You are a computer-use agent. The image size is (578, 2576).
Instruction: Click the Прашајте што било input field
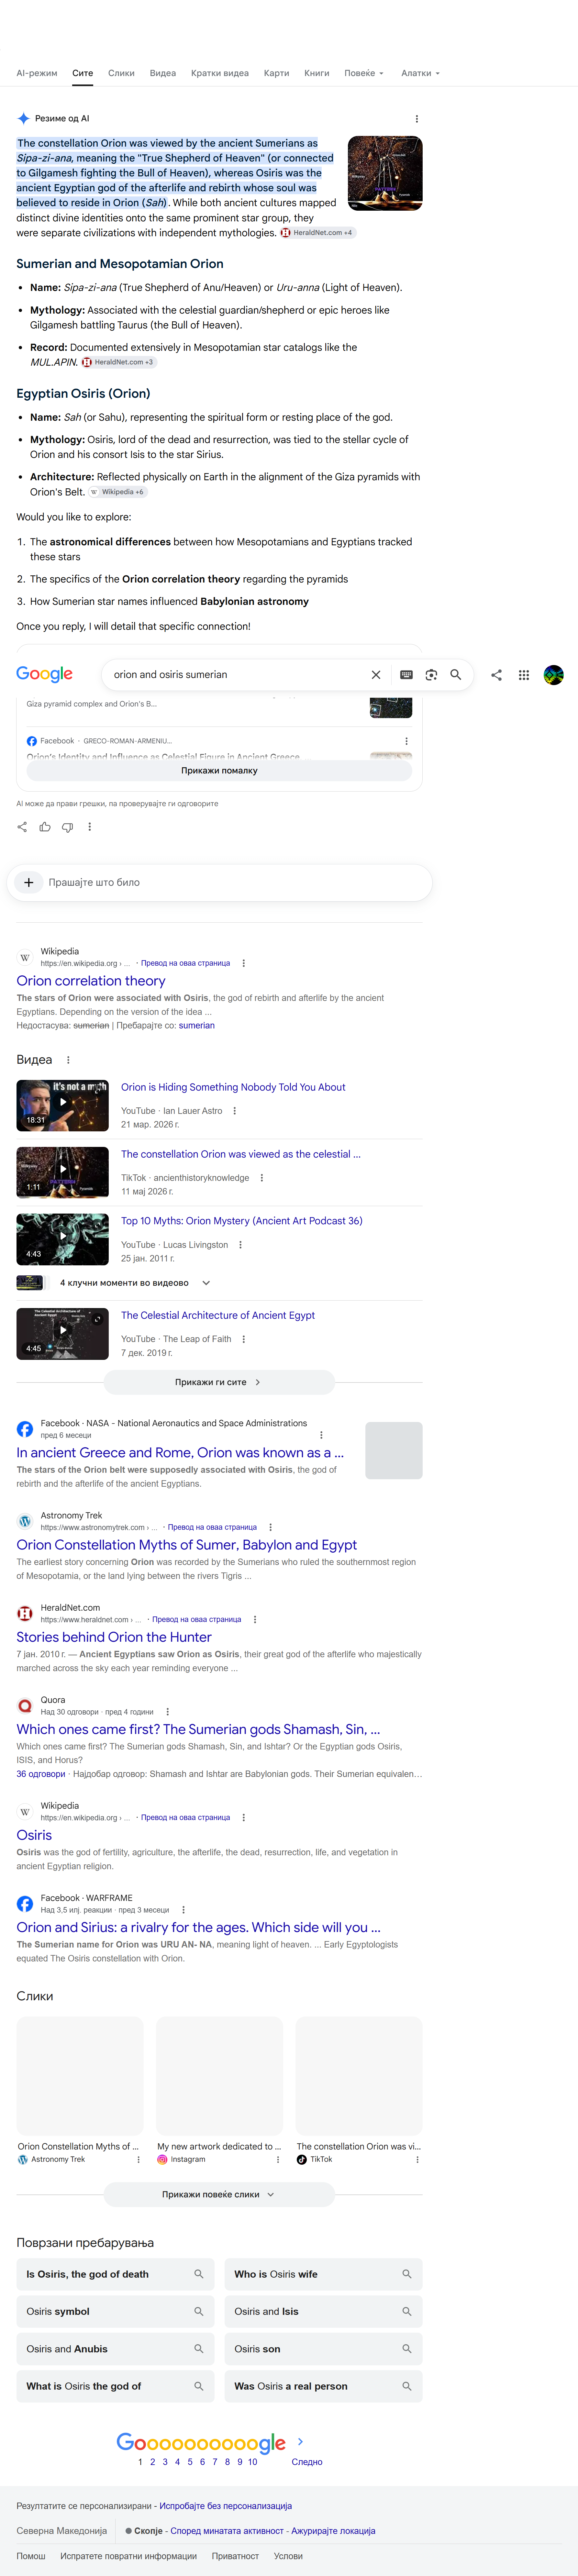pyautogui.click(x=235, y=883)
